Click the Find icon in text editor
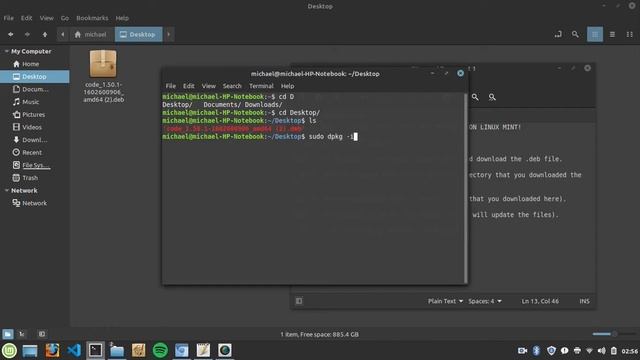 pyautogui.click(x=475, y=97)
